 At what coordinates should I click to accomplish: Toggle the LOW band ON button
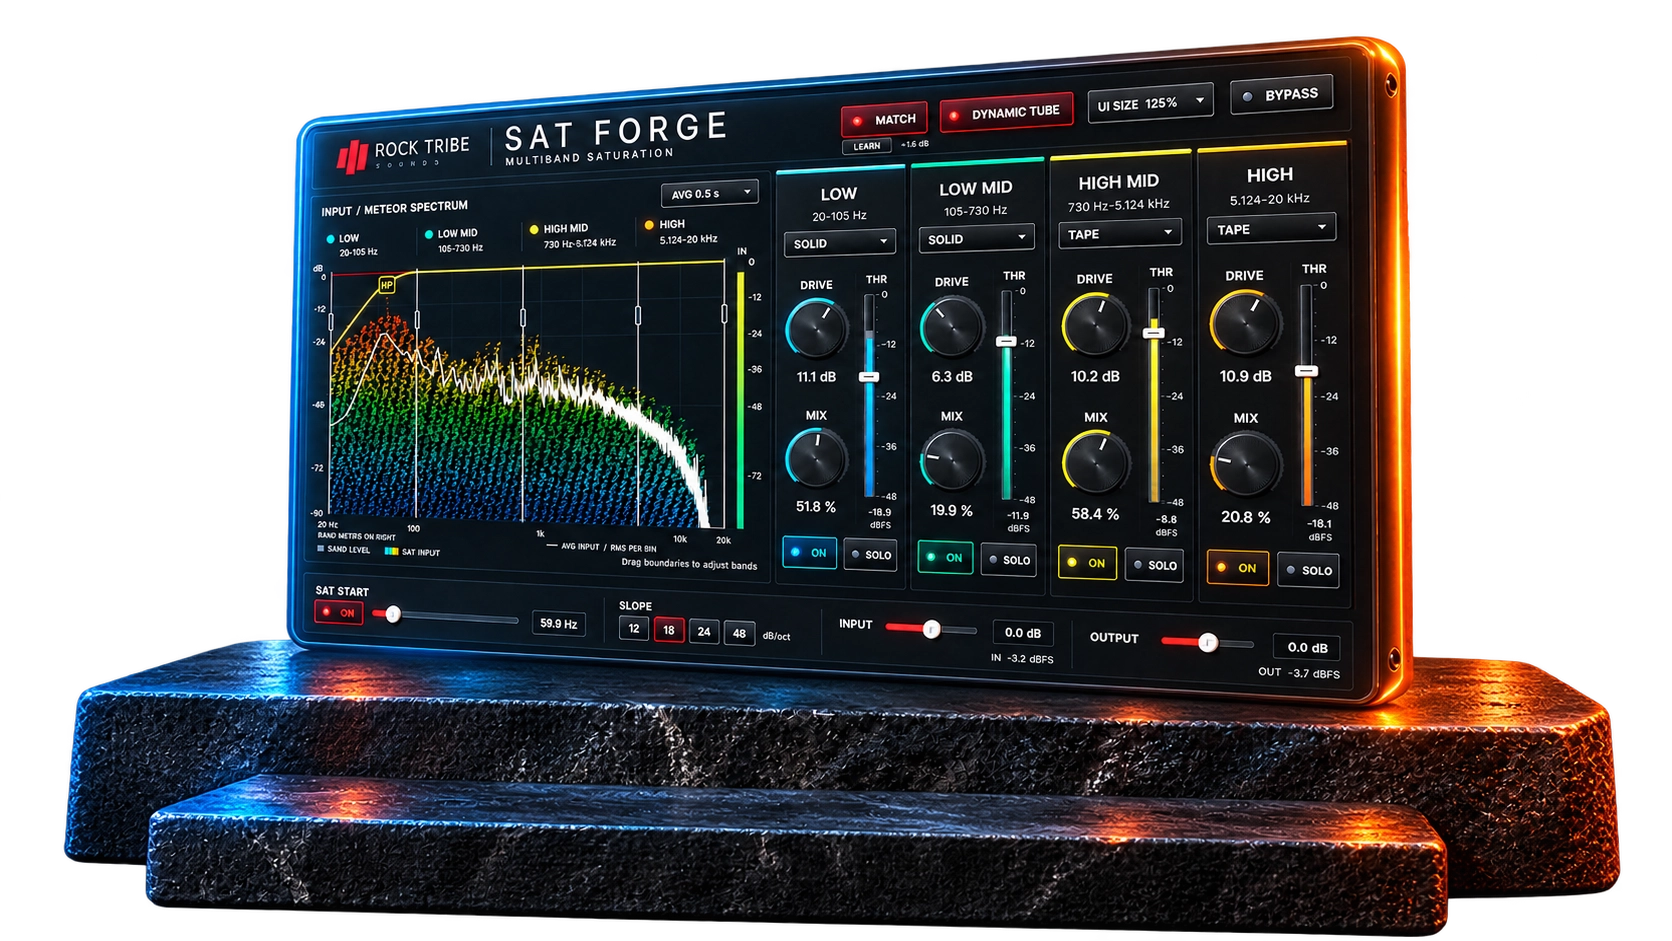click(809, 552)
